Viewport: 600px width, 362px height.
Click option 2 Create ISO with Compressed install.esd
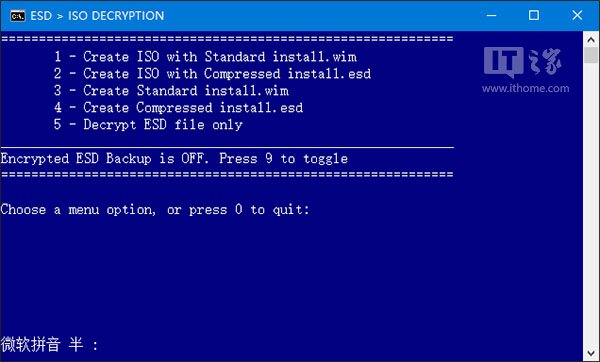[212, 73]
